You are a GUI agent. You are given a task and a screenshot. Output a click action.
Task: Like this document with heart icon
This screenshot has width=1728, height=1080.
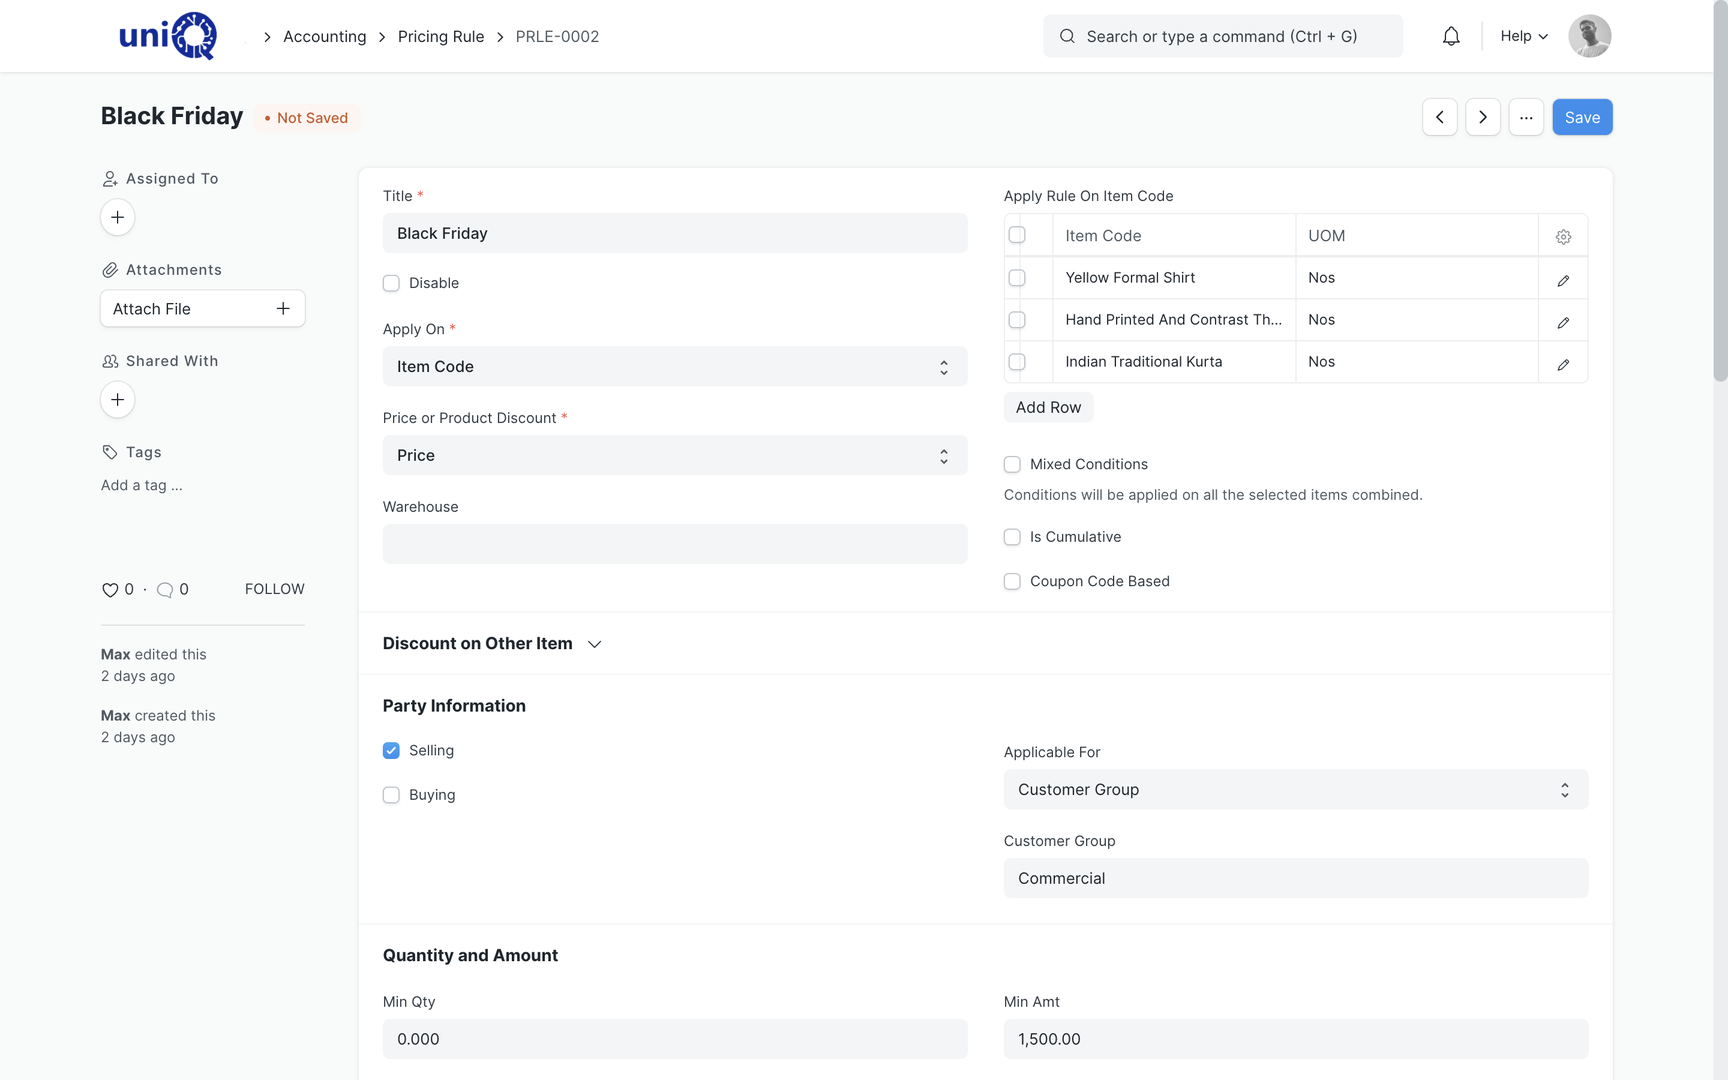tap(110, 590)
